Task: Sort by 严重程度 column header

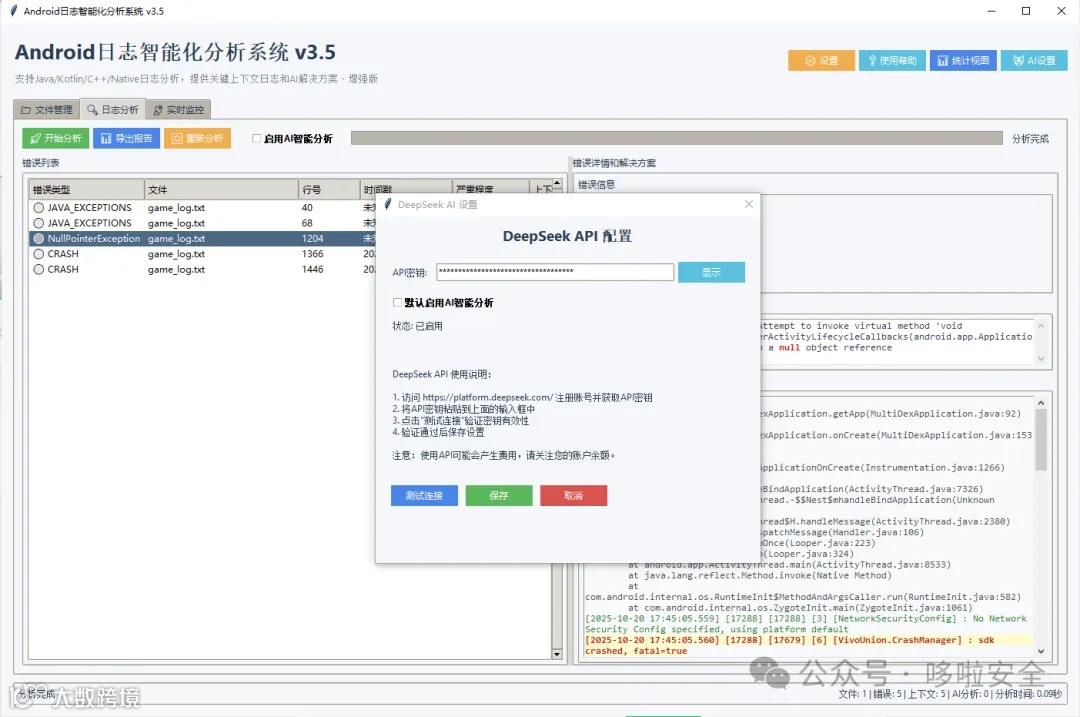Action: pos(490,187)
